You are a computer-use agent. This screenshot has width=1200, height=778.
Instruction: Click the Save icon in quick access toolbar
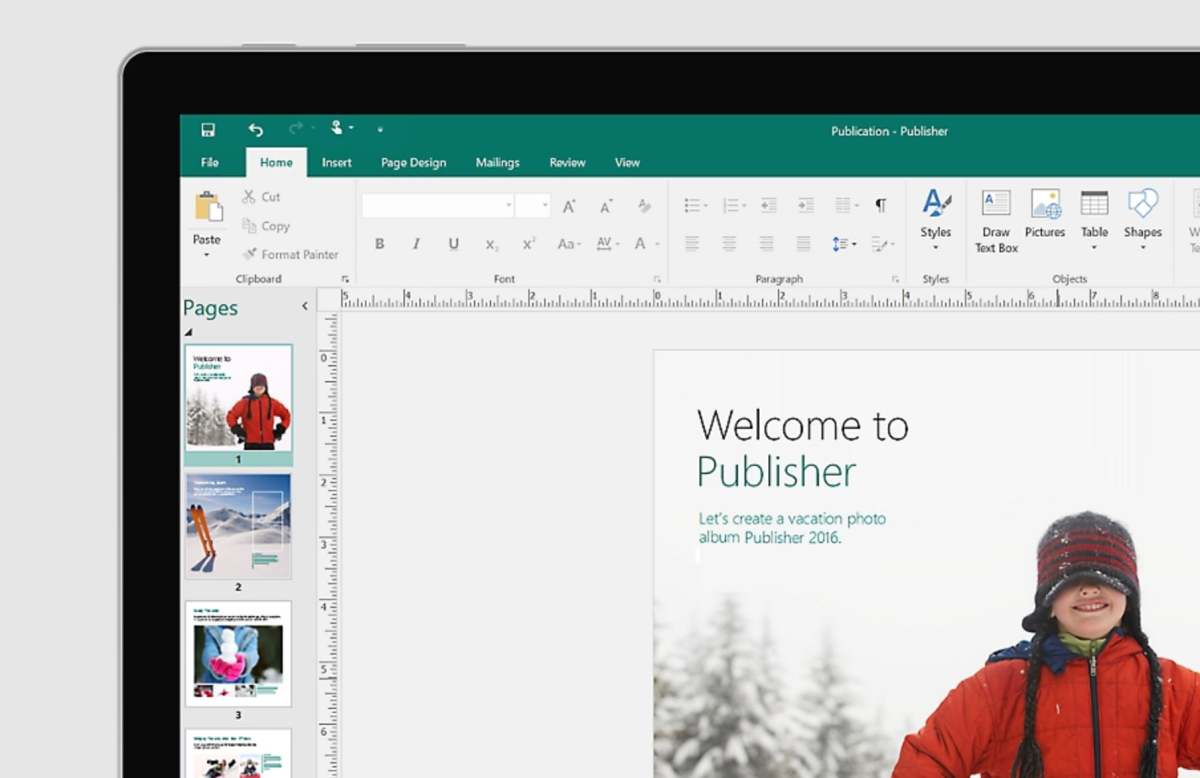[208, 130]
